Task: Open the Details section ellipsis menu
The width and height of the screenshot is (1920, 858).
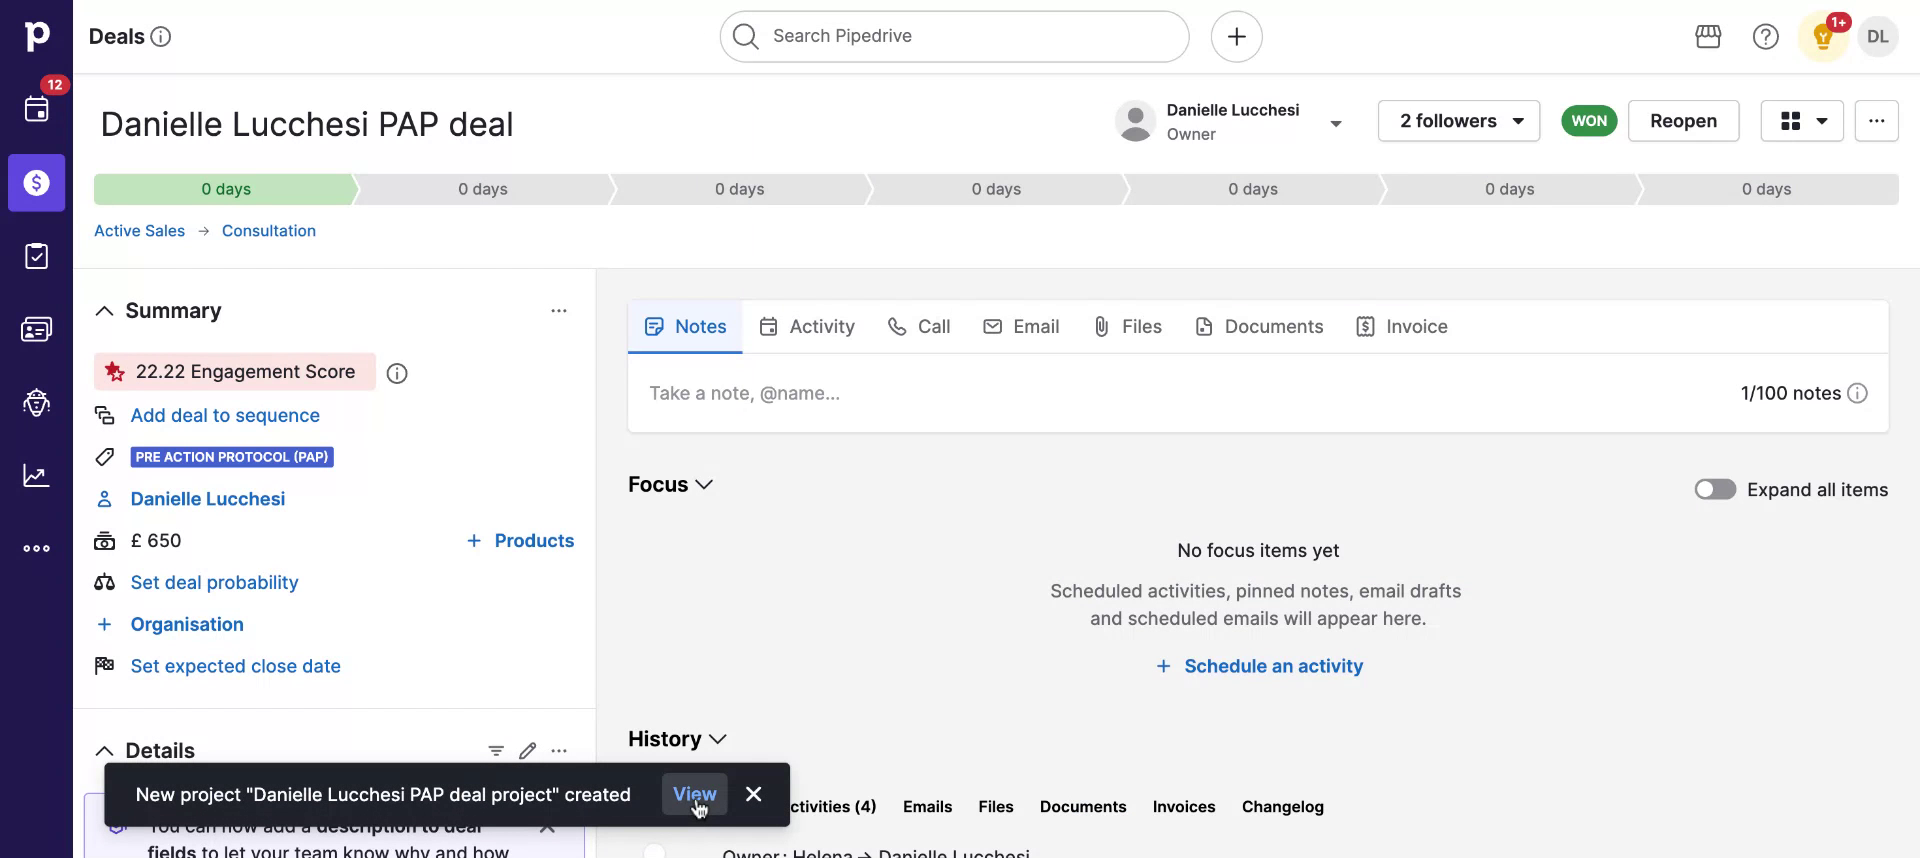Action: point(559,750)
